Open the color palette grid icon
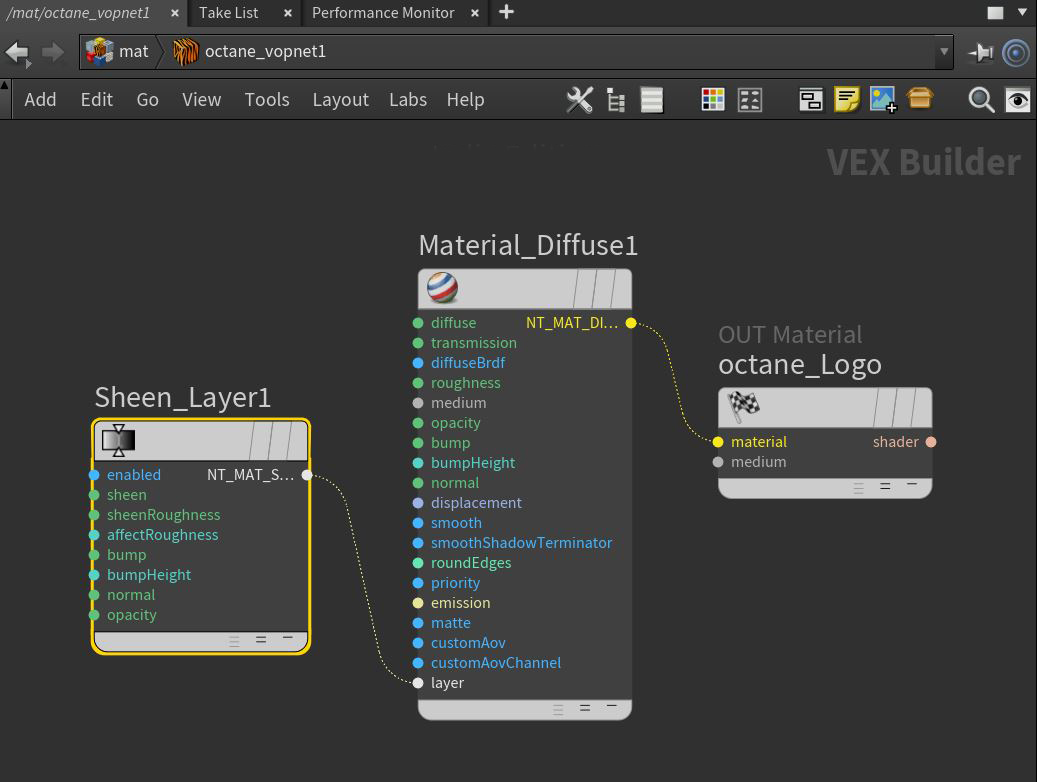This screenshot has height=782, width=1037. click(713, 100)
